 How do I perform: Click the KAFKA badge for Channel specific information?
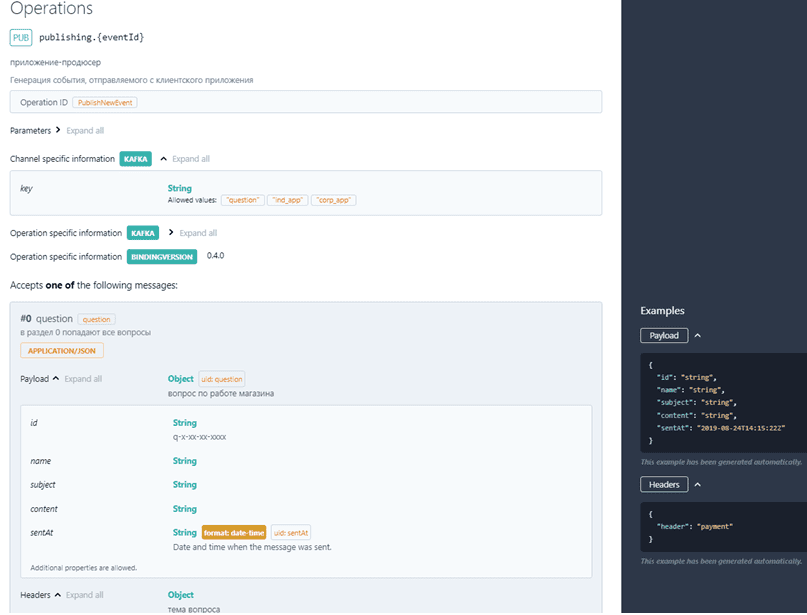[x=135, y=159]
